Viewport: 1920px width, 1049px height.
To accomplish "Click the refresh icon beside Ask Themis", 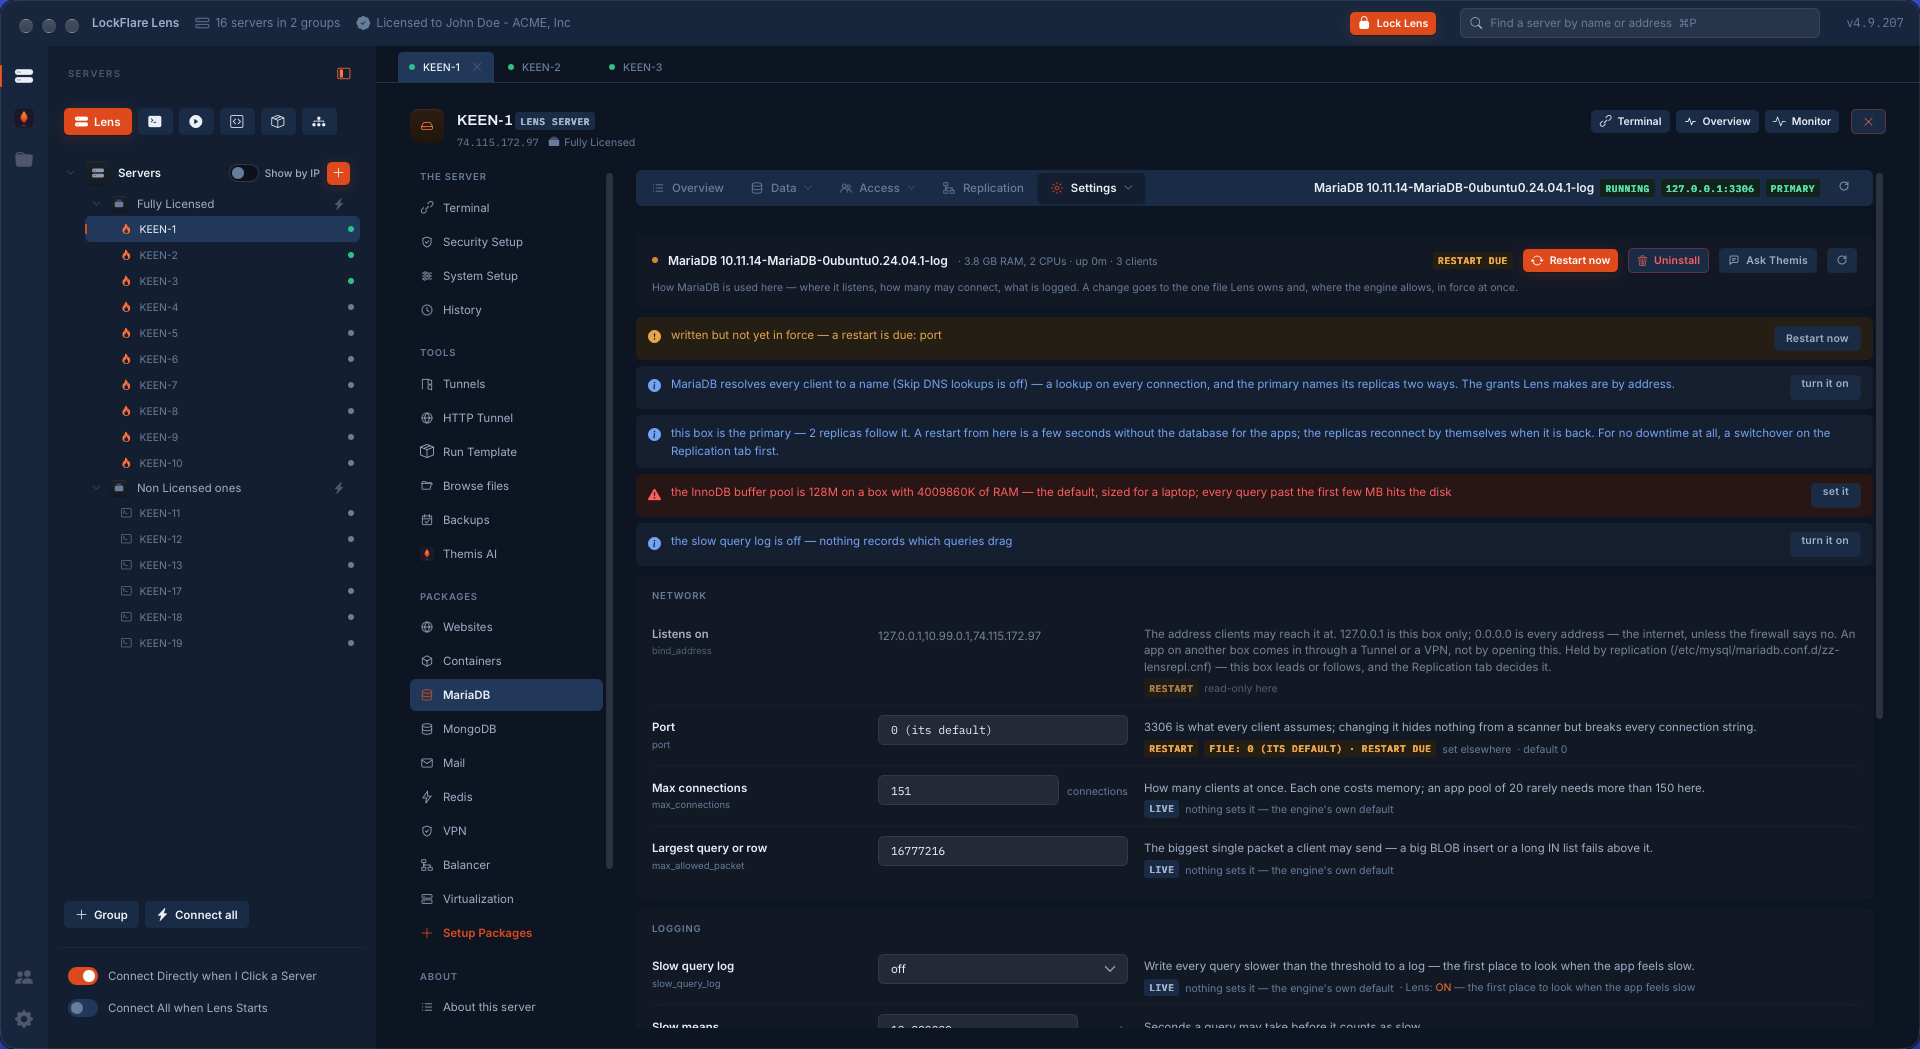I will pyautogui.click(x=1842, y=261).
